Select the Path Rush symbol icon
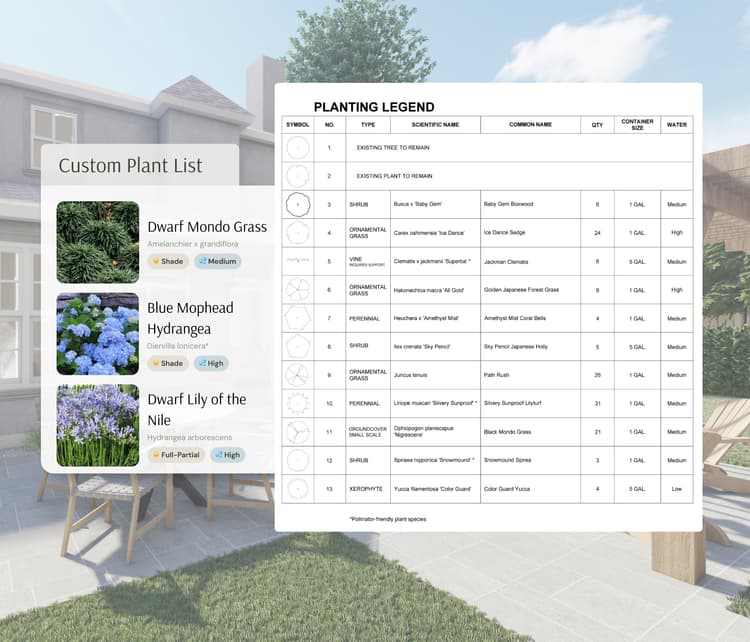 297,375
